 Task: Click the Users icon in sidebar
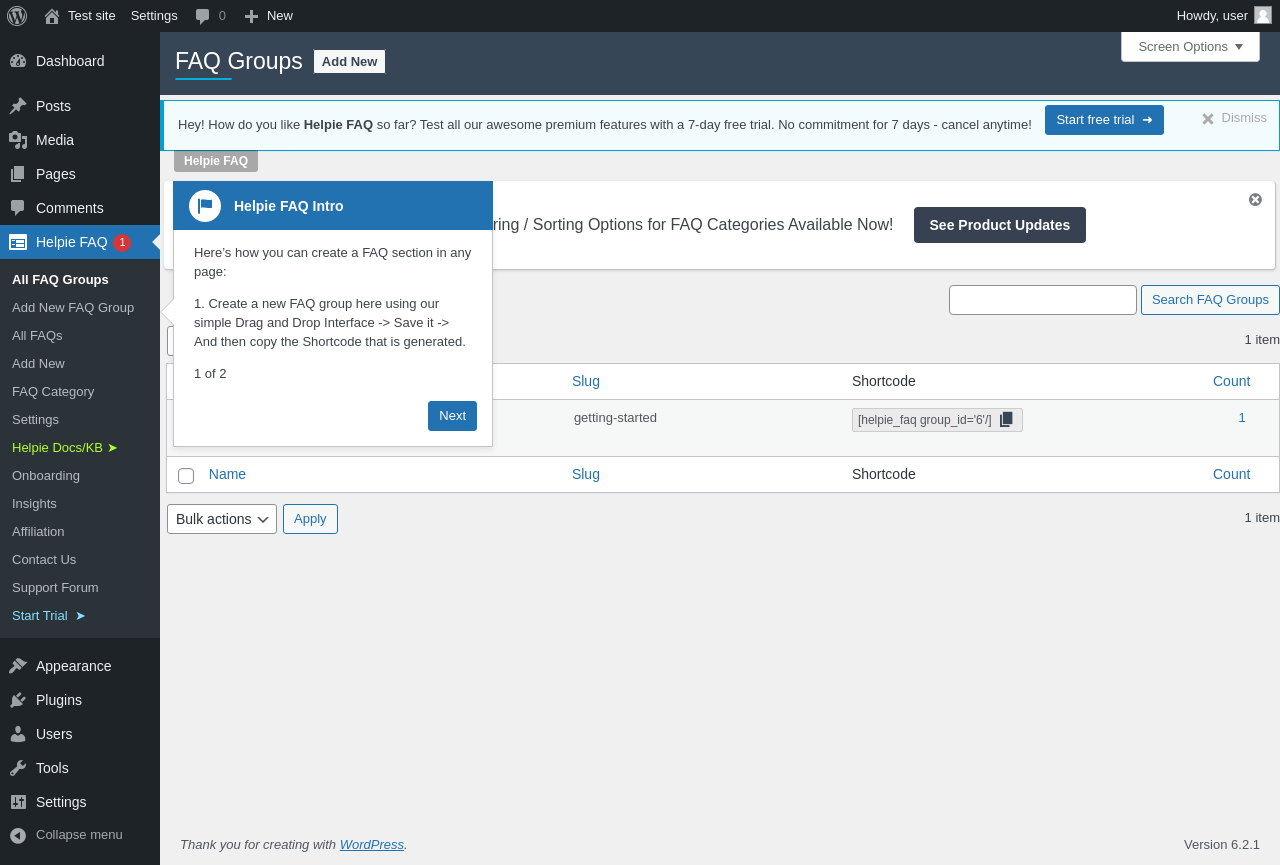[18, 734]
